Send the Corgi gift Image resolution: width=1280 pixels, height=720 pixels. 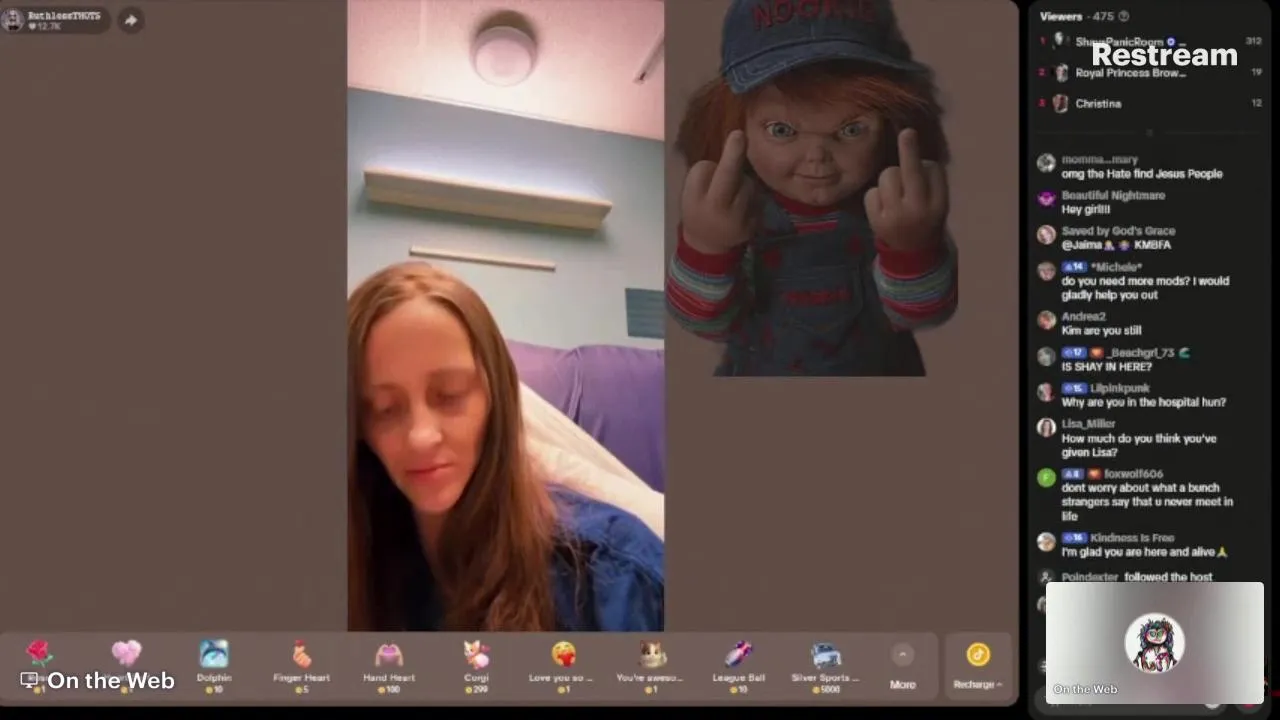tap(476, 664)
